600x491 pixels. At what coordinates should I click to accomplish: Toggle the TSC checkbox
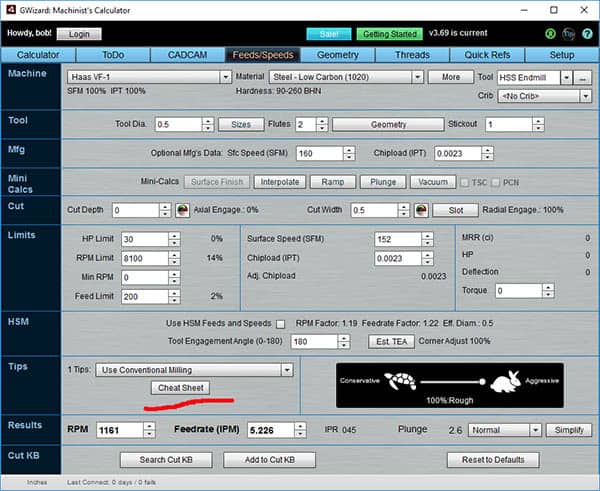464,183
